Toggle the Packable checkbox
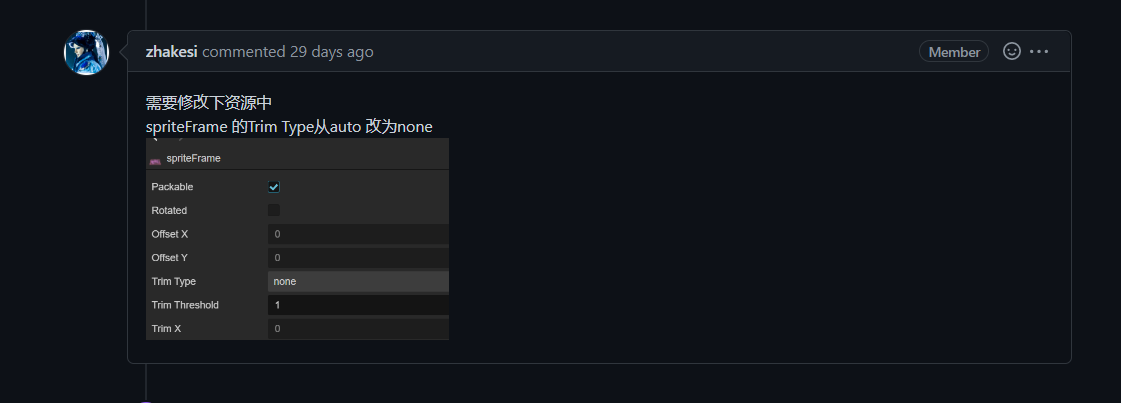Viewport: 1121px width, 403px height. (x=274, y=187)
